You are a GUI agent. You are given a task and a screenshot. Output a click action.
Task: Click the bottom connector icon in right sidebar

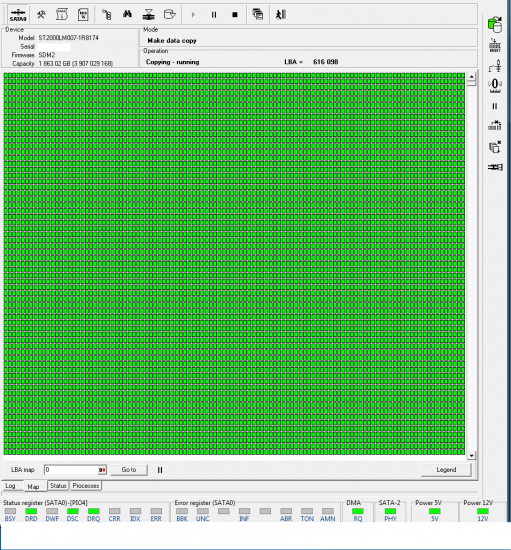coord(495,167)
